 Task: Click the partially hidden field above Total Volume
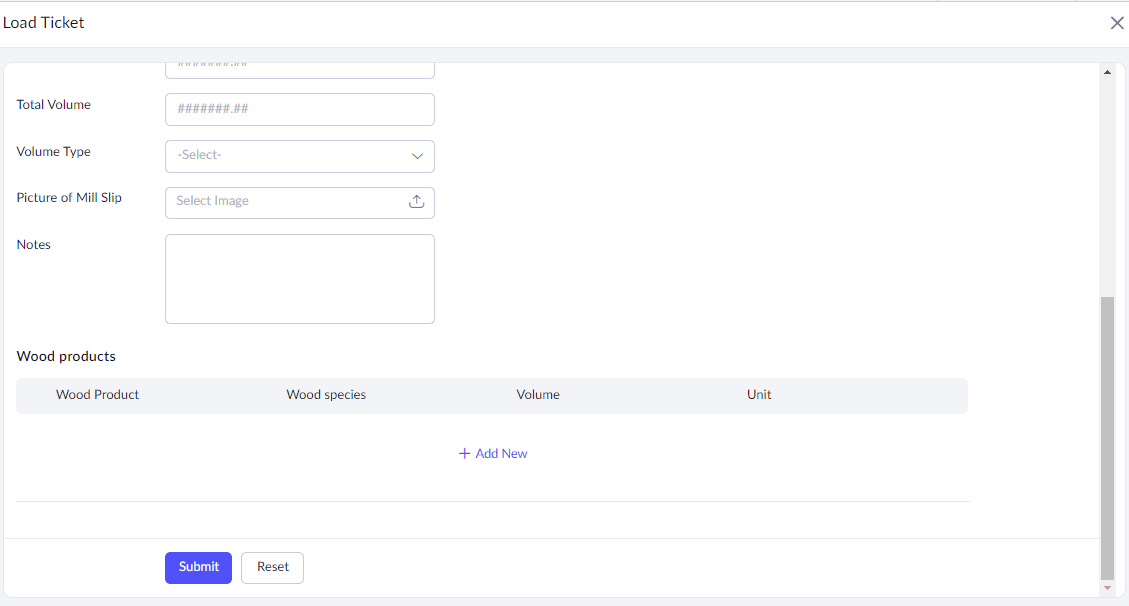[x=299, y=69]
